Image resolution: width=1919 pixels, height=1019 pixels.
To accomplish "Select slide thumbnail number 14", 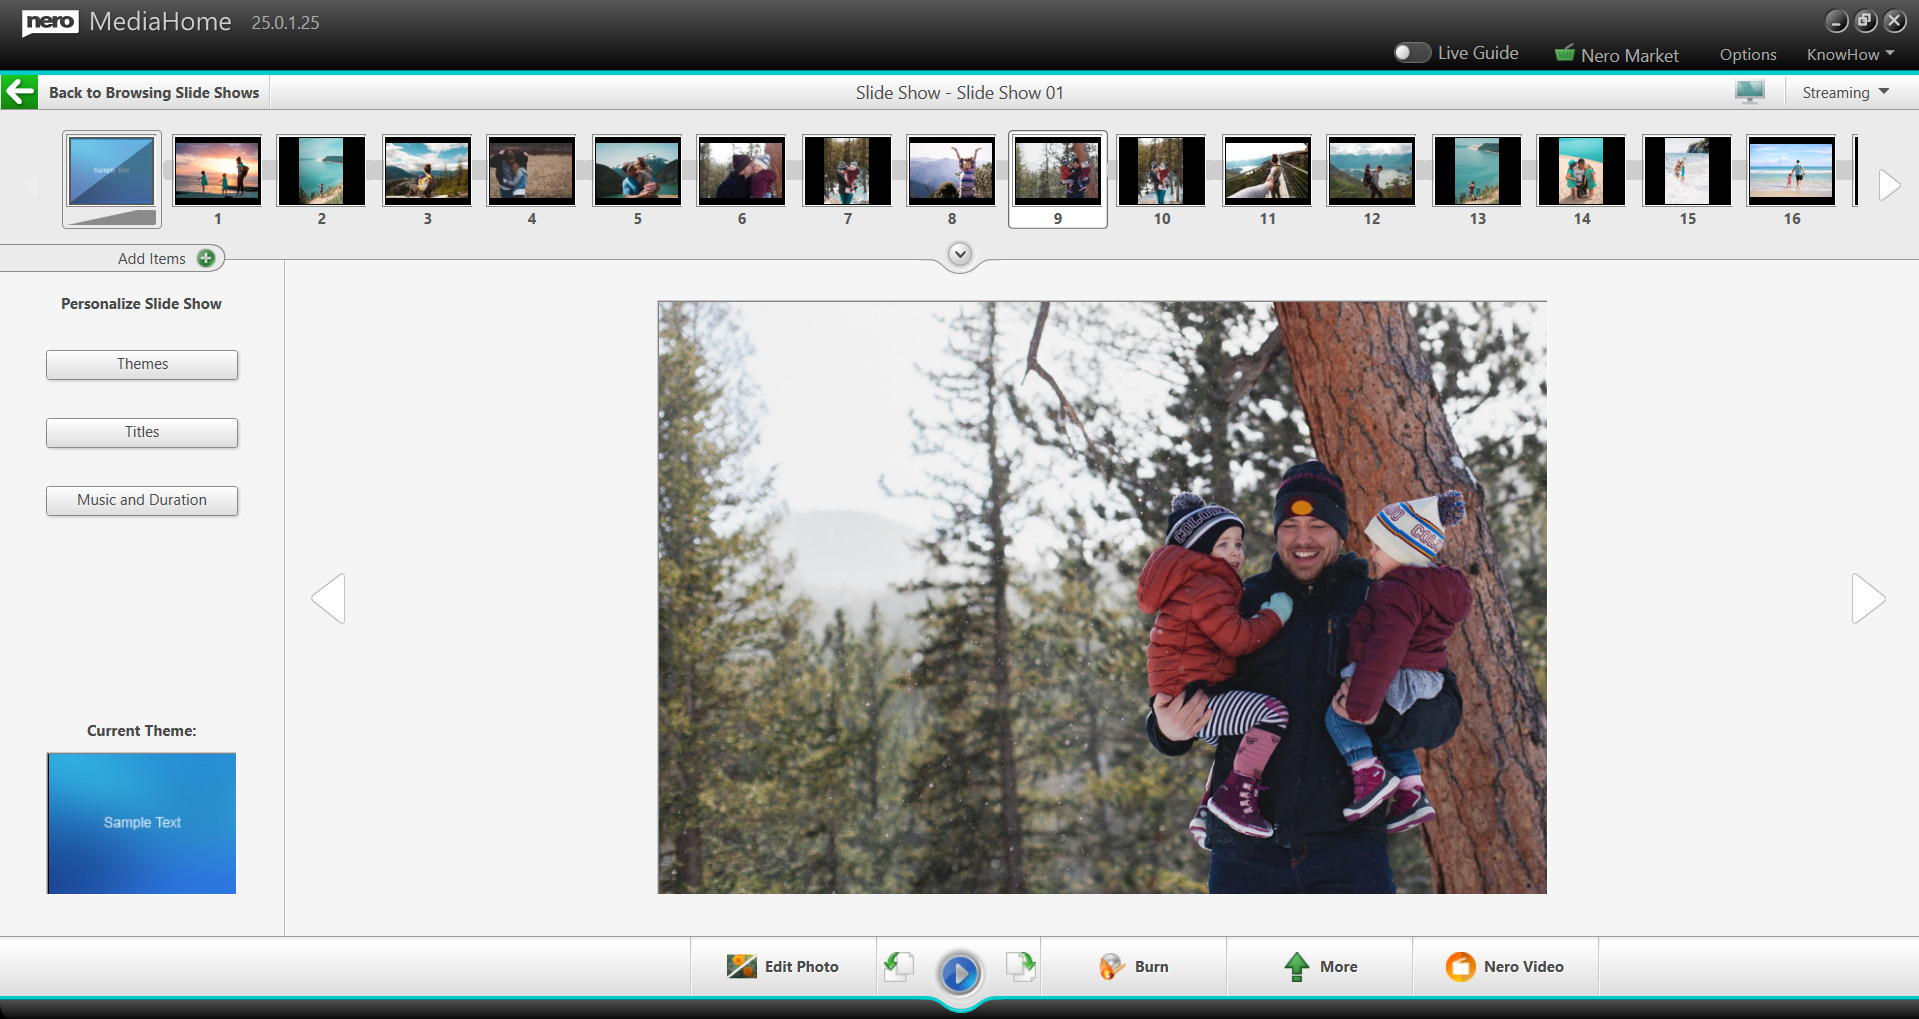I will pyautogui.click(x=1581, y=172).
